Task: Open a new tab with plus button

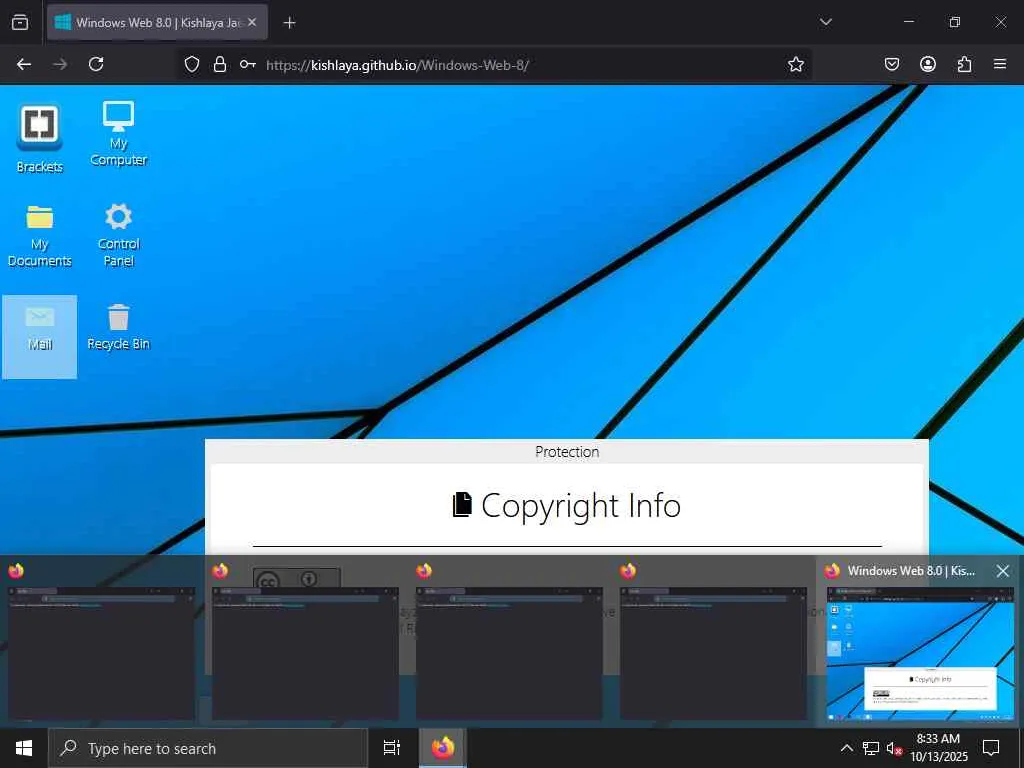Action: point(289,23)
